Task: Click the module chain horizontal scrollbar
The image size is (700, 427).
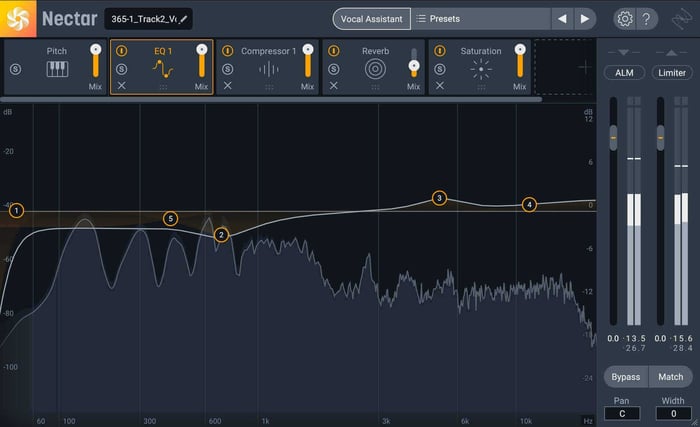Action: click(x=271, y=100)
